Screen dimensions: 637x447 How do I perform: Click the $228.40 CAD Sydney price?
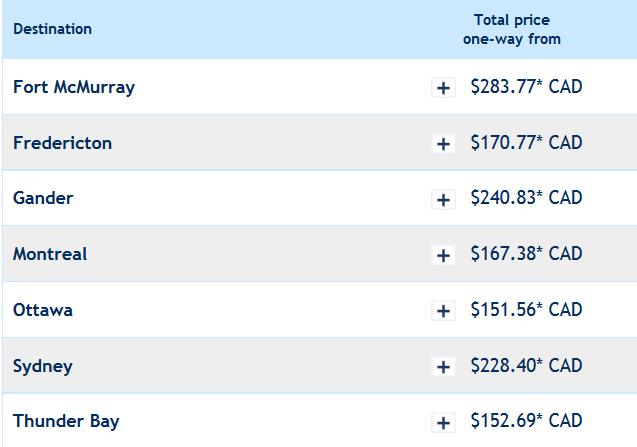click(x=526, y=366)
